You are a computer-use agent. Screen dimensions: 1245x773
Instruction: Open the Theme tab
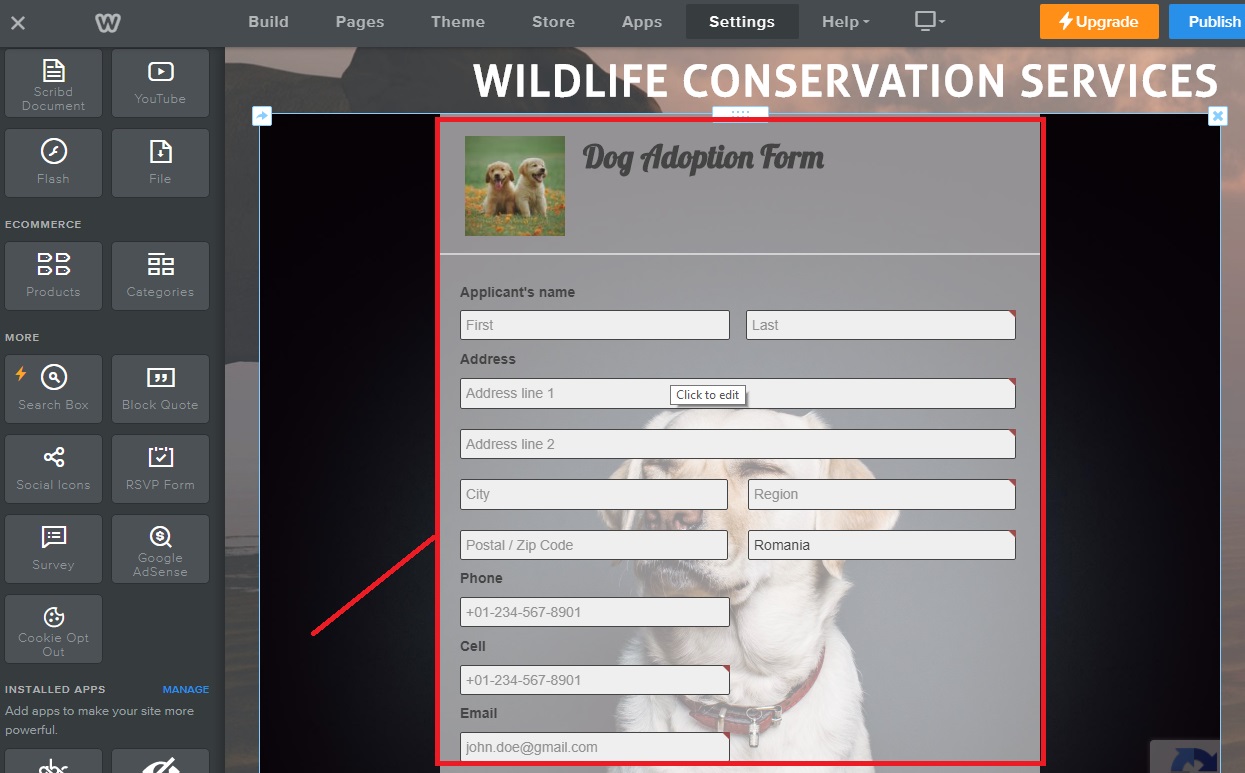[458, 22]
